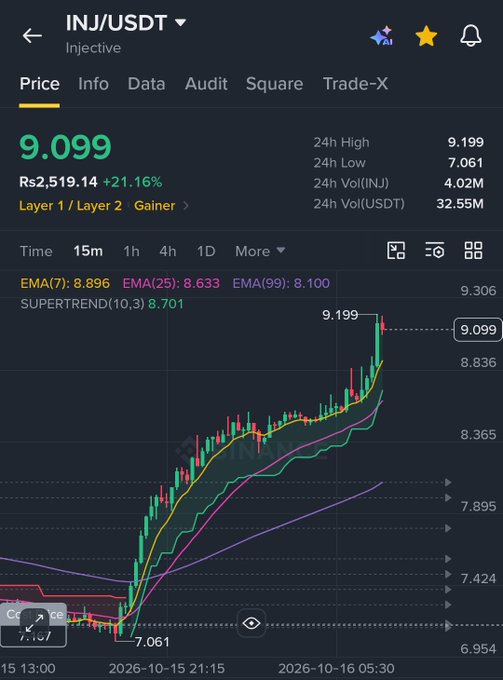Select the 4h interval
The height and width of the screenshot is (680, 503).
tap(168, 251)
